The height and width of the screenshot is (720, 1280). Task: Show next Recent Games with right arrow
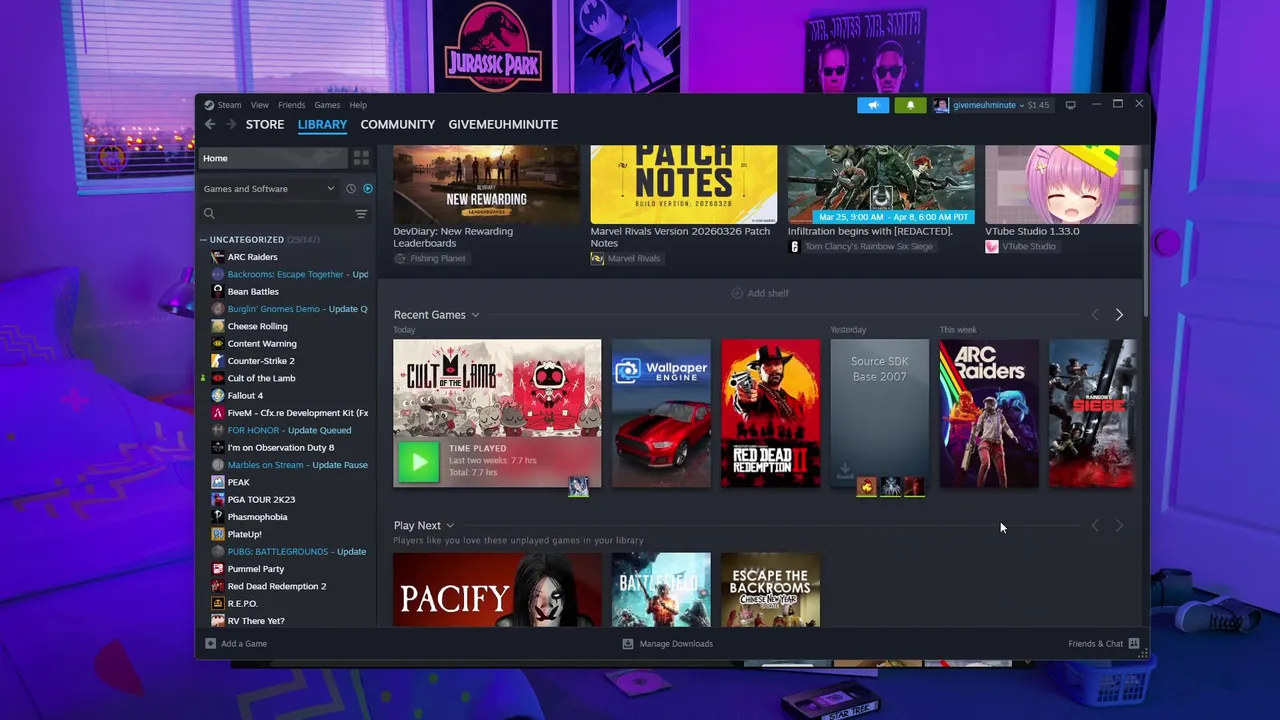[1119, 315]
